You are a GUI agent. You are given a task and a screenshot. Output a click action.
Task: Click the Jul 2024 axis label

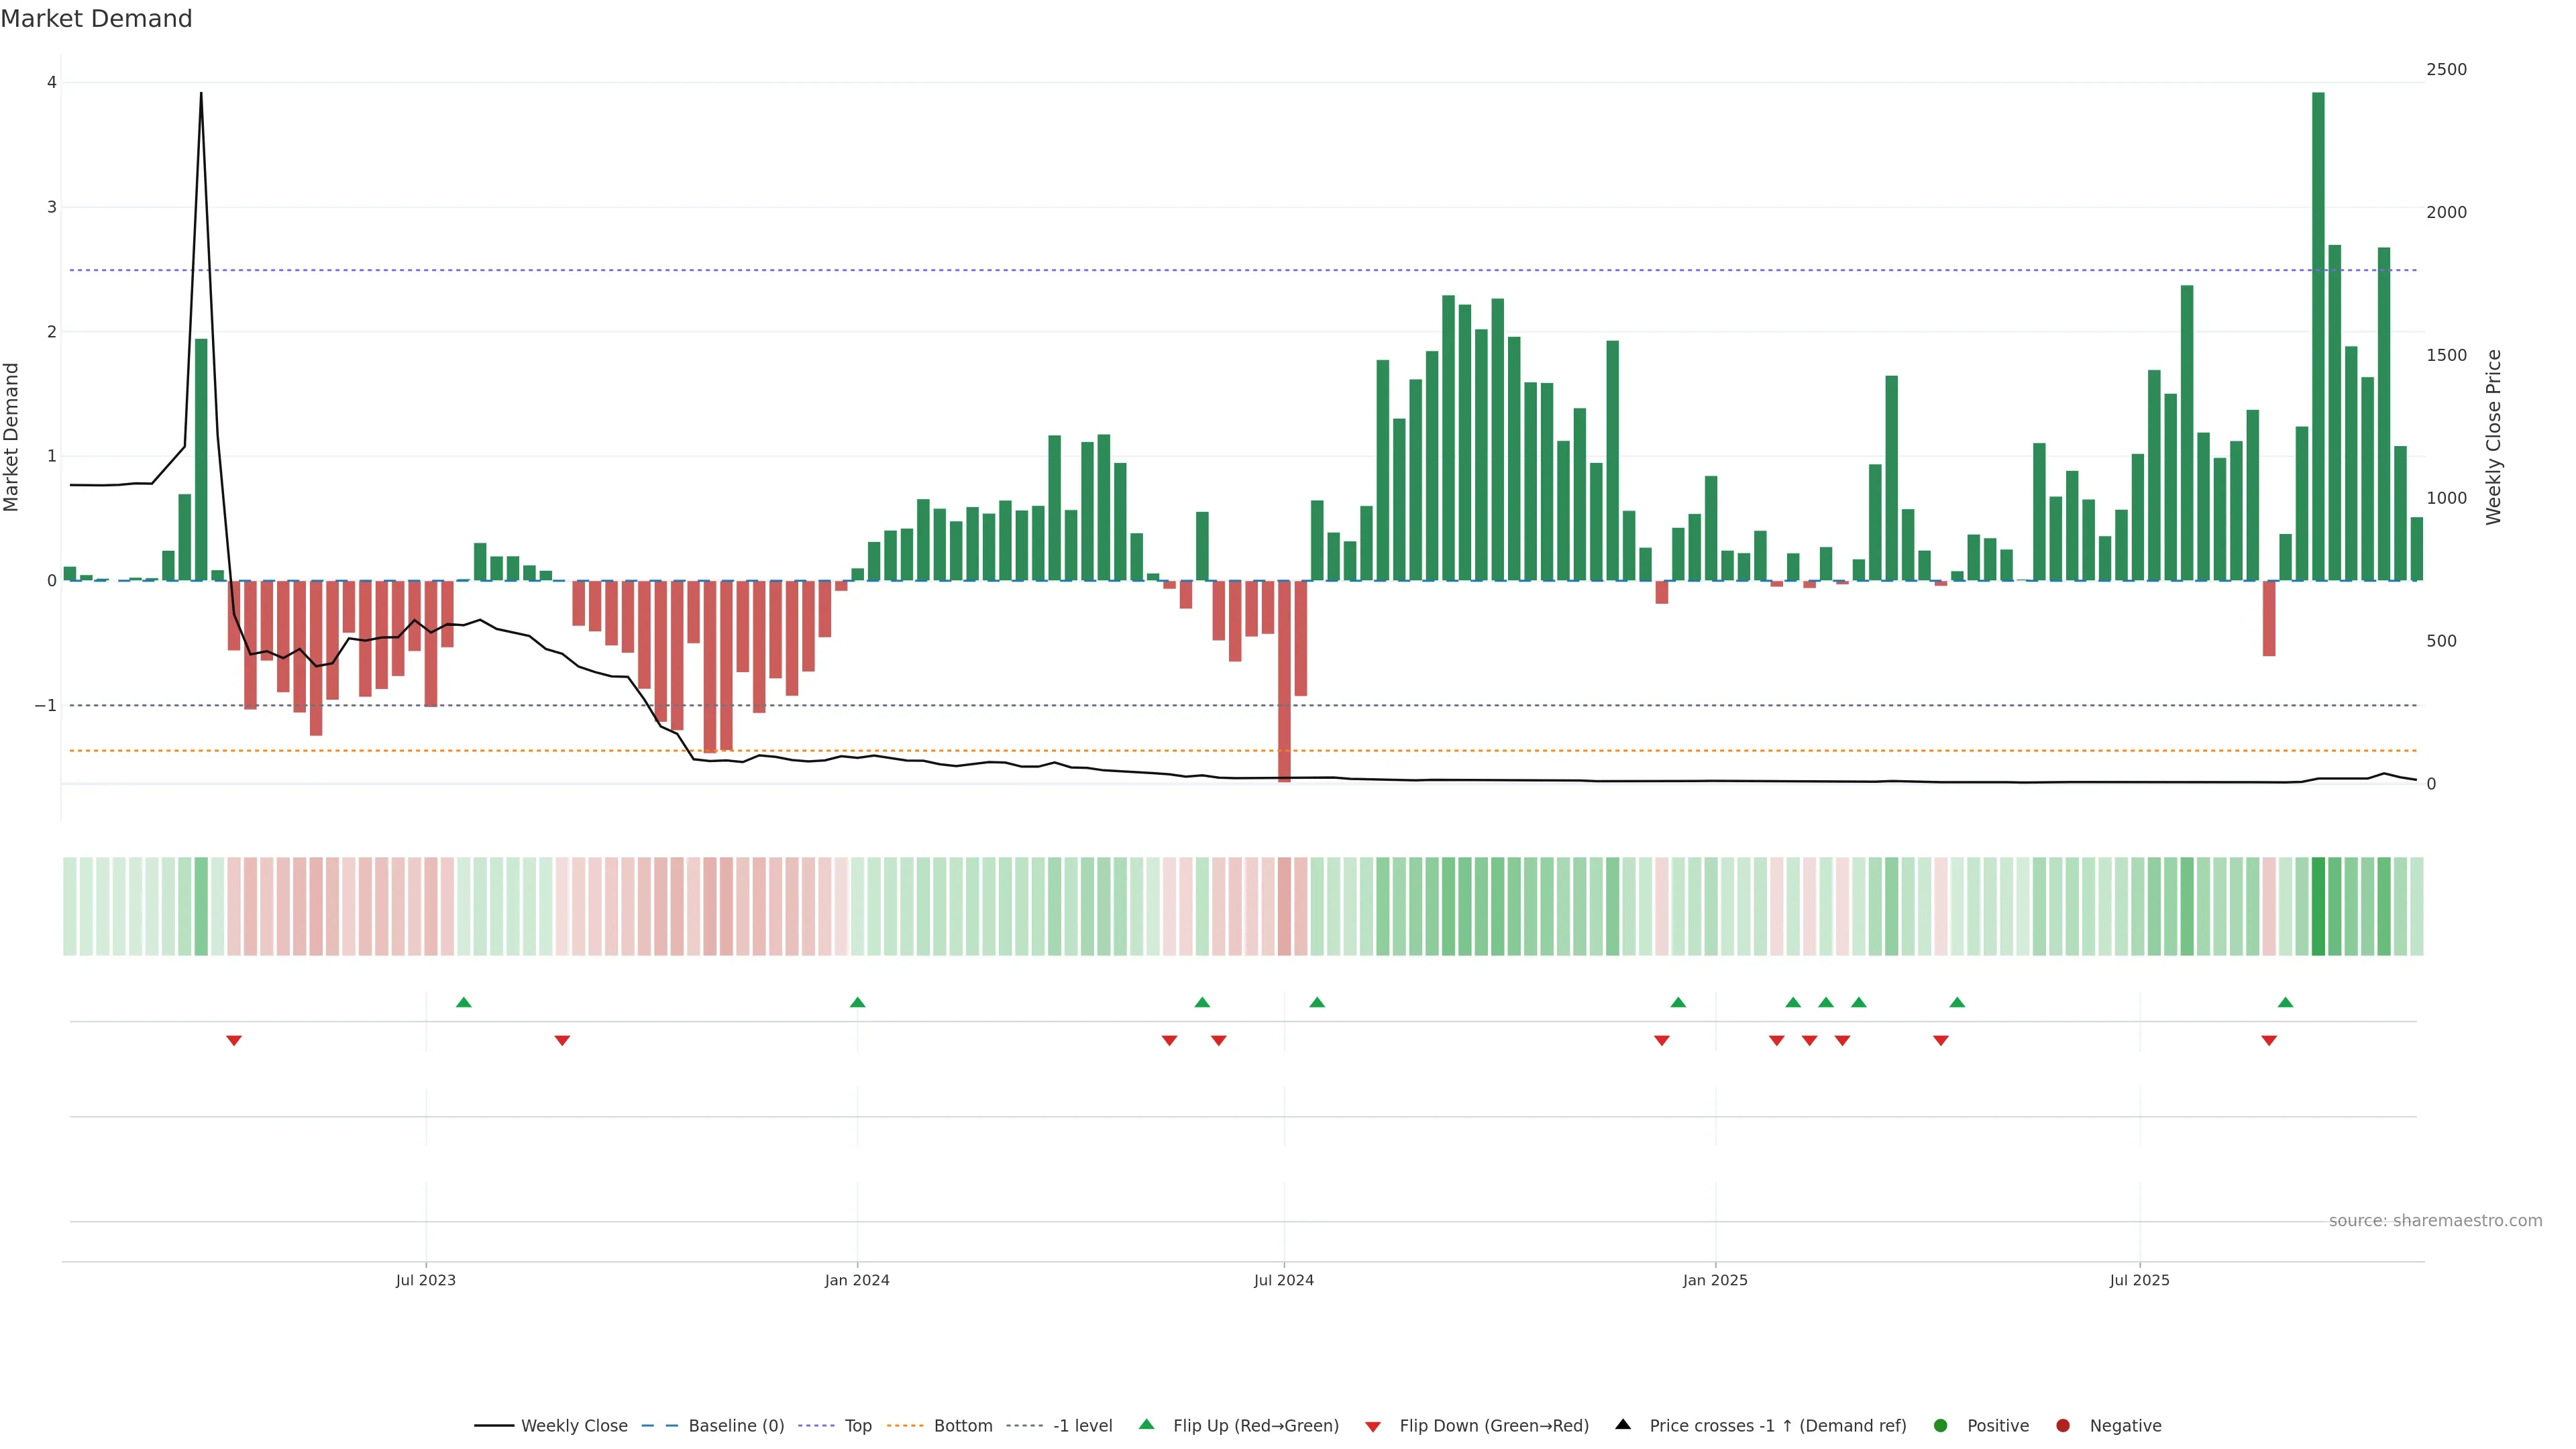[x=1284, y=1280]
